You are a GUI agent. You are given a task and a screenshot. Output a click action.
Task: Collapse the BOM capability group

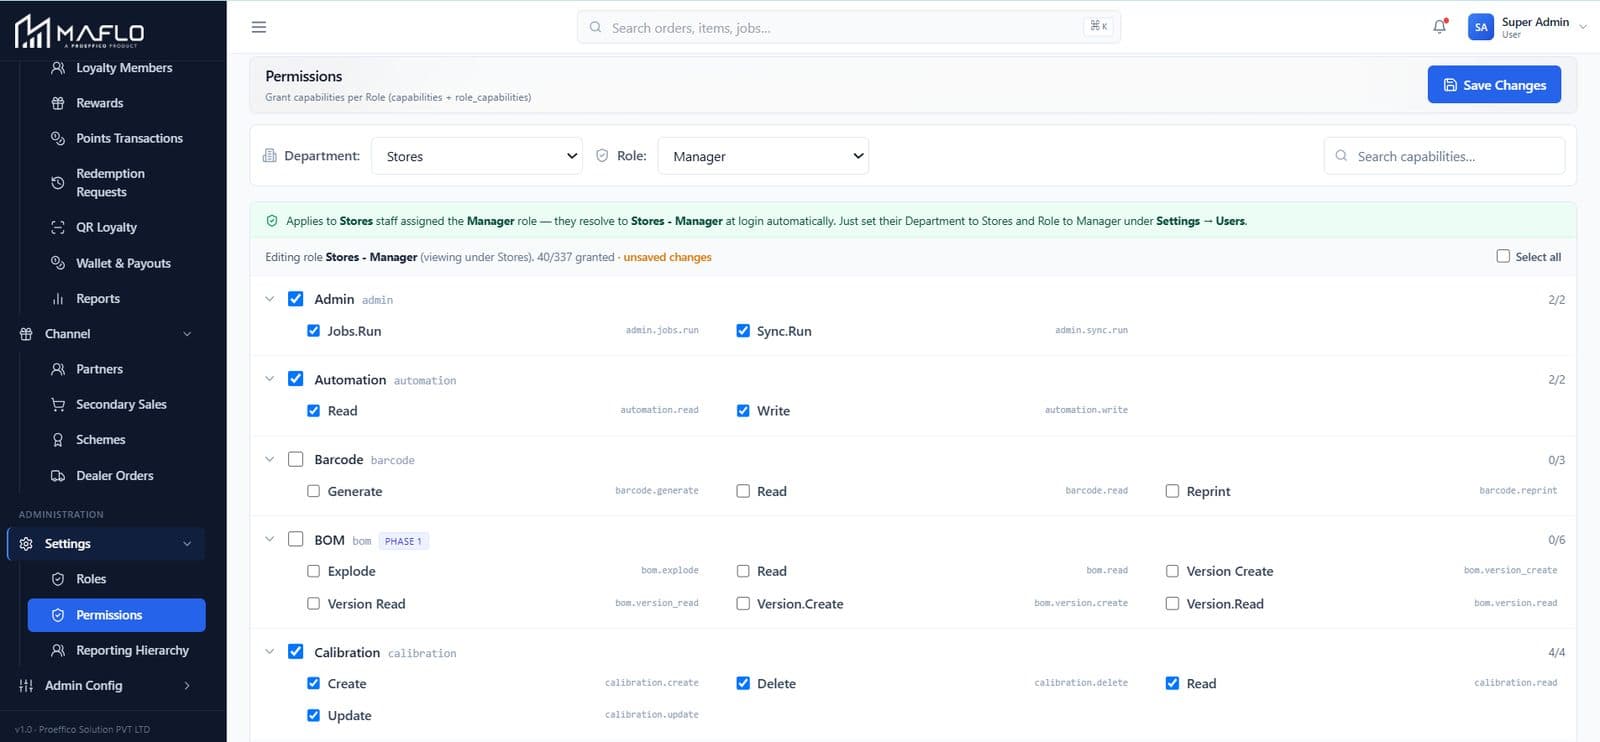click(269, 539)
